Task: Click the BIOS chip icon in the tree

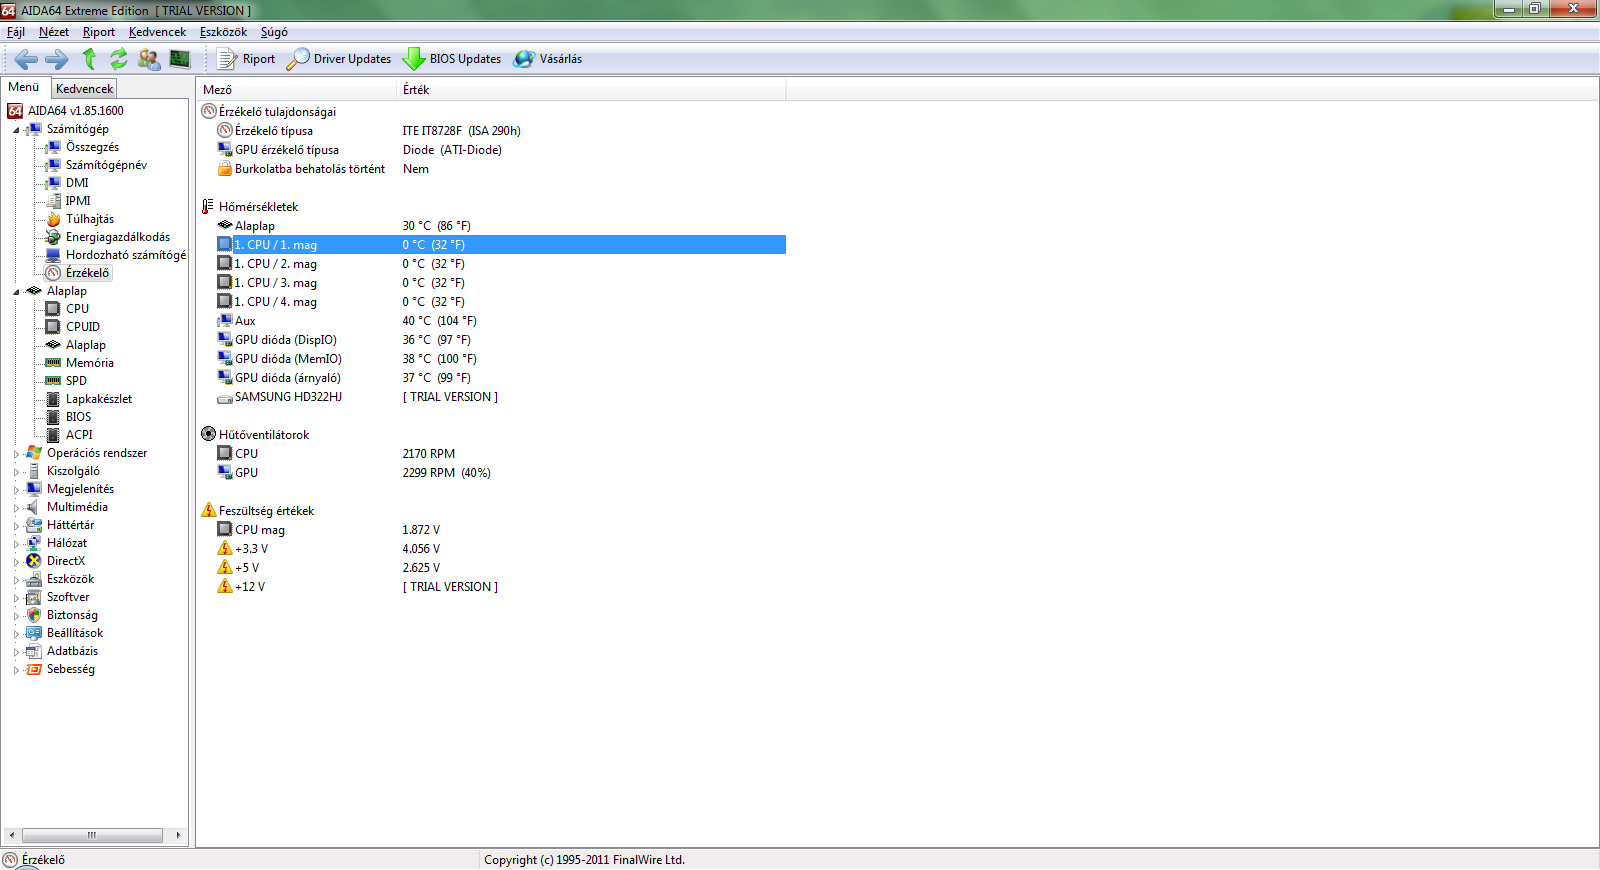Action: [x=53, y=417]
